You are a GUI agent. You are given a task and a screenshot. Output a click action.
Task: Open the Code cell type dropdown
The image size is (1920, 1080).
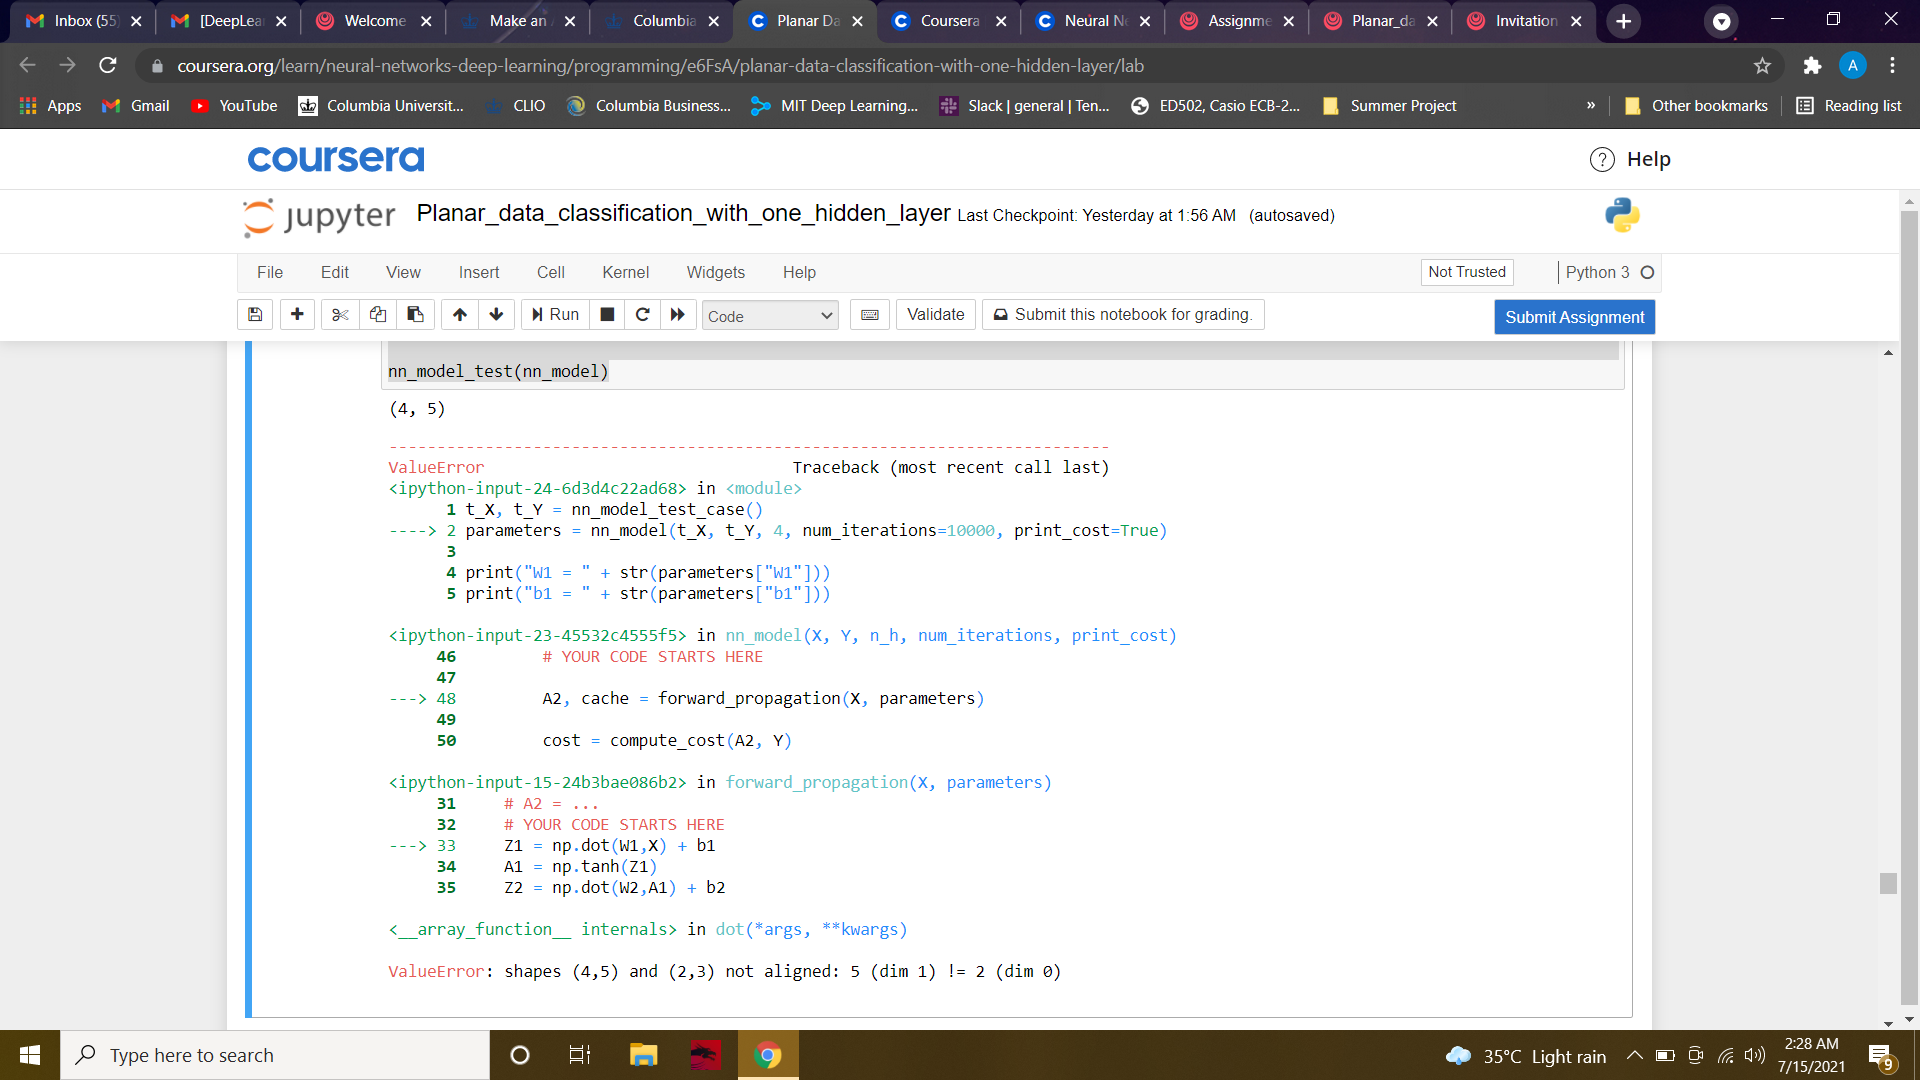coord(769,316)
